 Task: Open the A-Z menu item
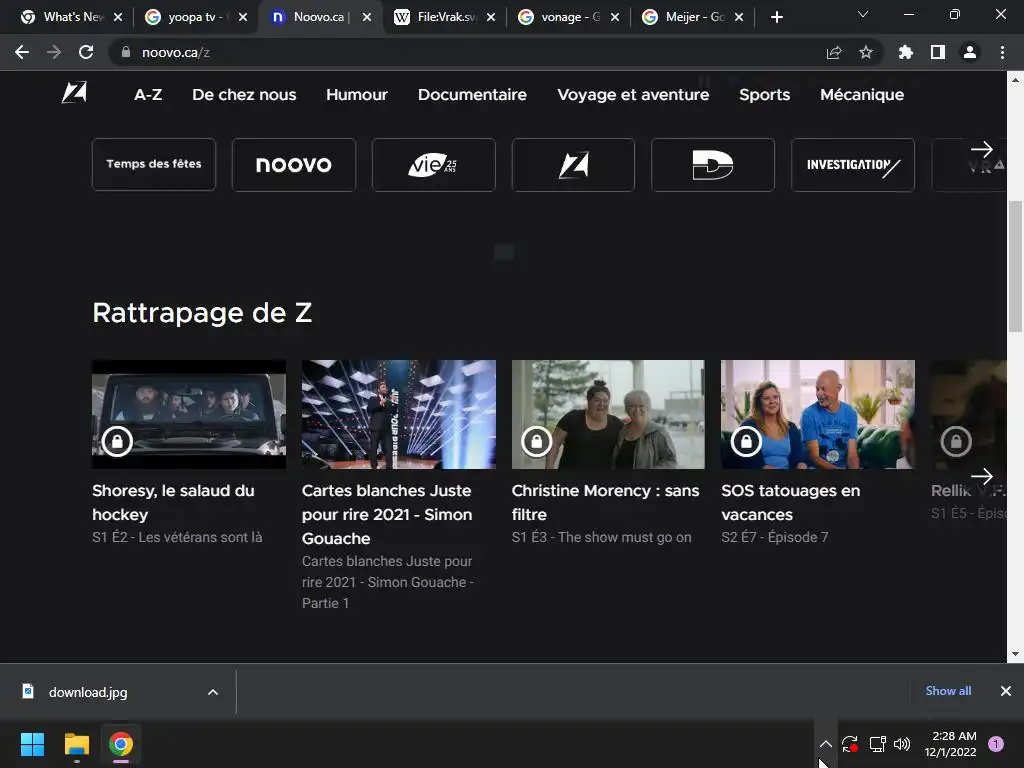148,95
